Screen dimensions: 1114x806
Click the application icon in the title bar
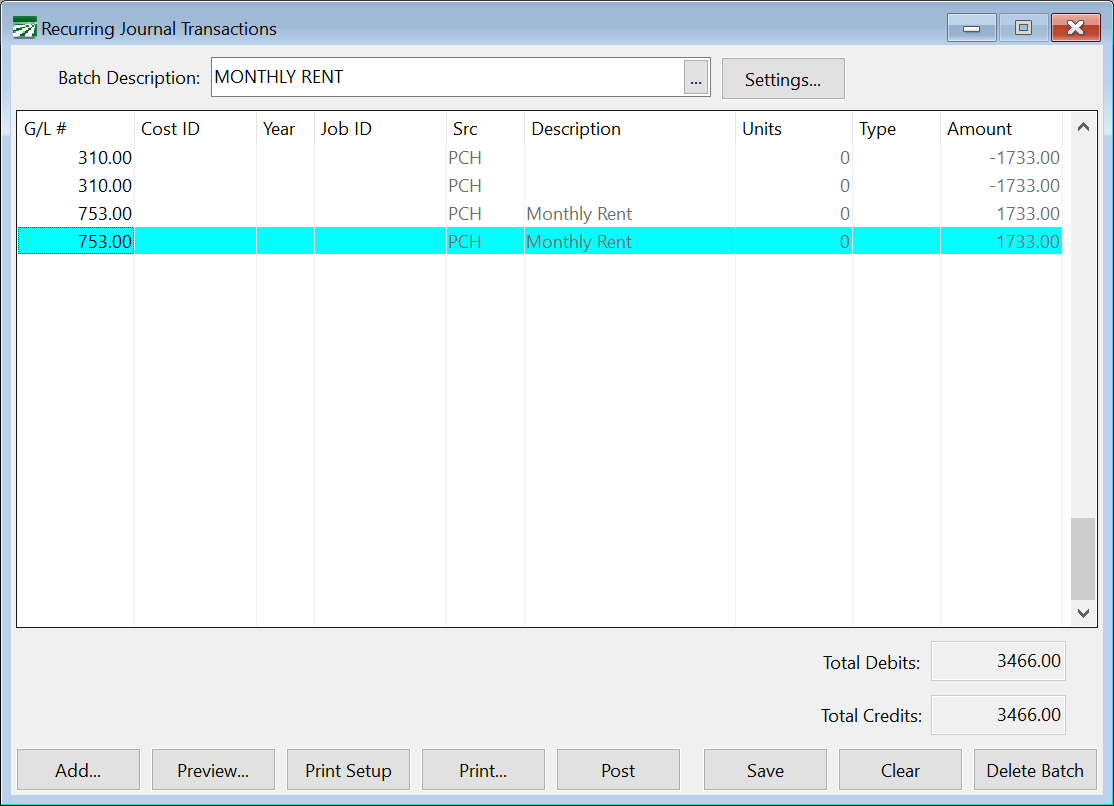click(x=24, y=28)
